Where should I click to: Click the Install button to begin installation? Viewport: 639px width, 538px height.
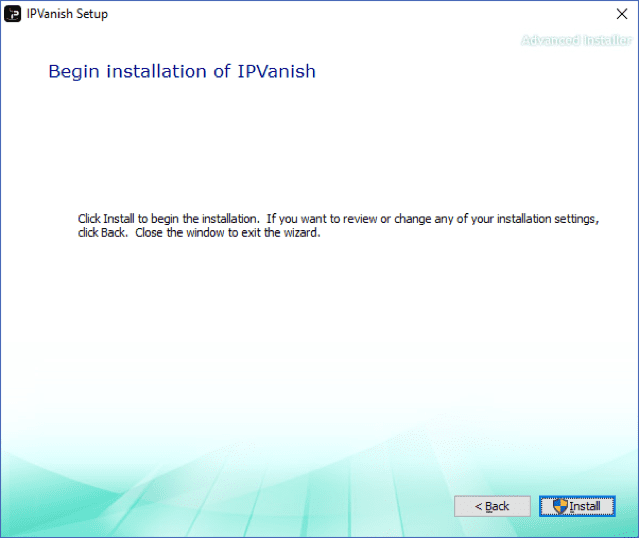click(x=577, y=506)
